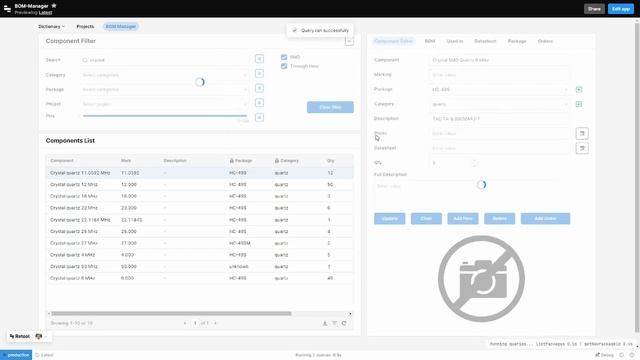Screen dimensions: 640x360
Task: Click the table page number field
Action: pyautogui.click(x=195, y=323)
